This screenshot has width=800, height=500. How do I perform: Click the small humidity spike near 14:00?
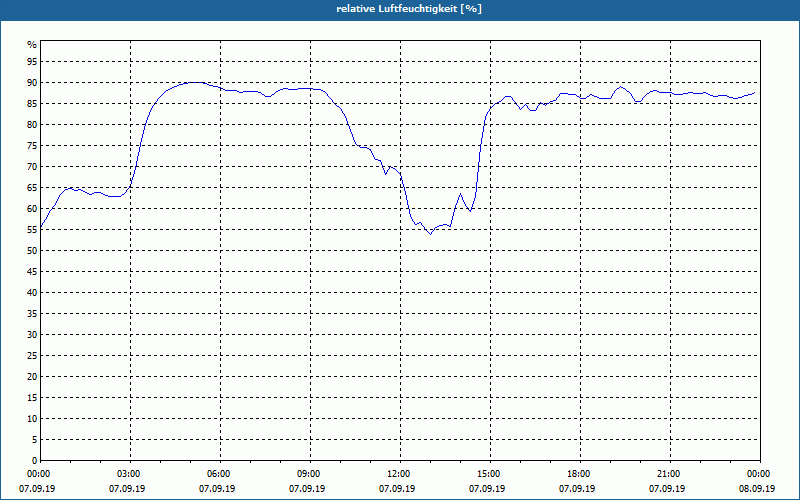pyautogui.click(x=461, y=194)
